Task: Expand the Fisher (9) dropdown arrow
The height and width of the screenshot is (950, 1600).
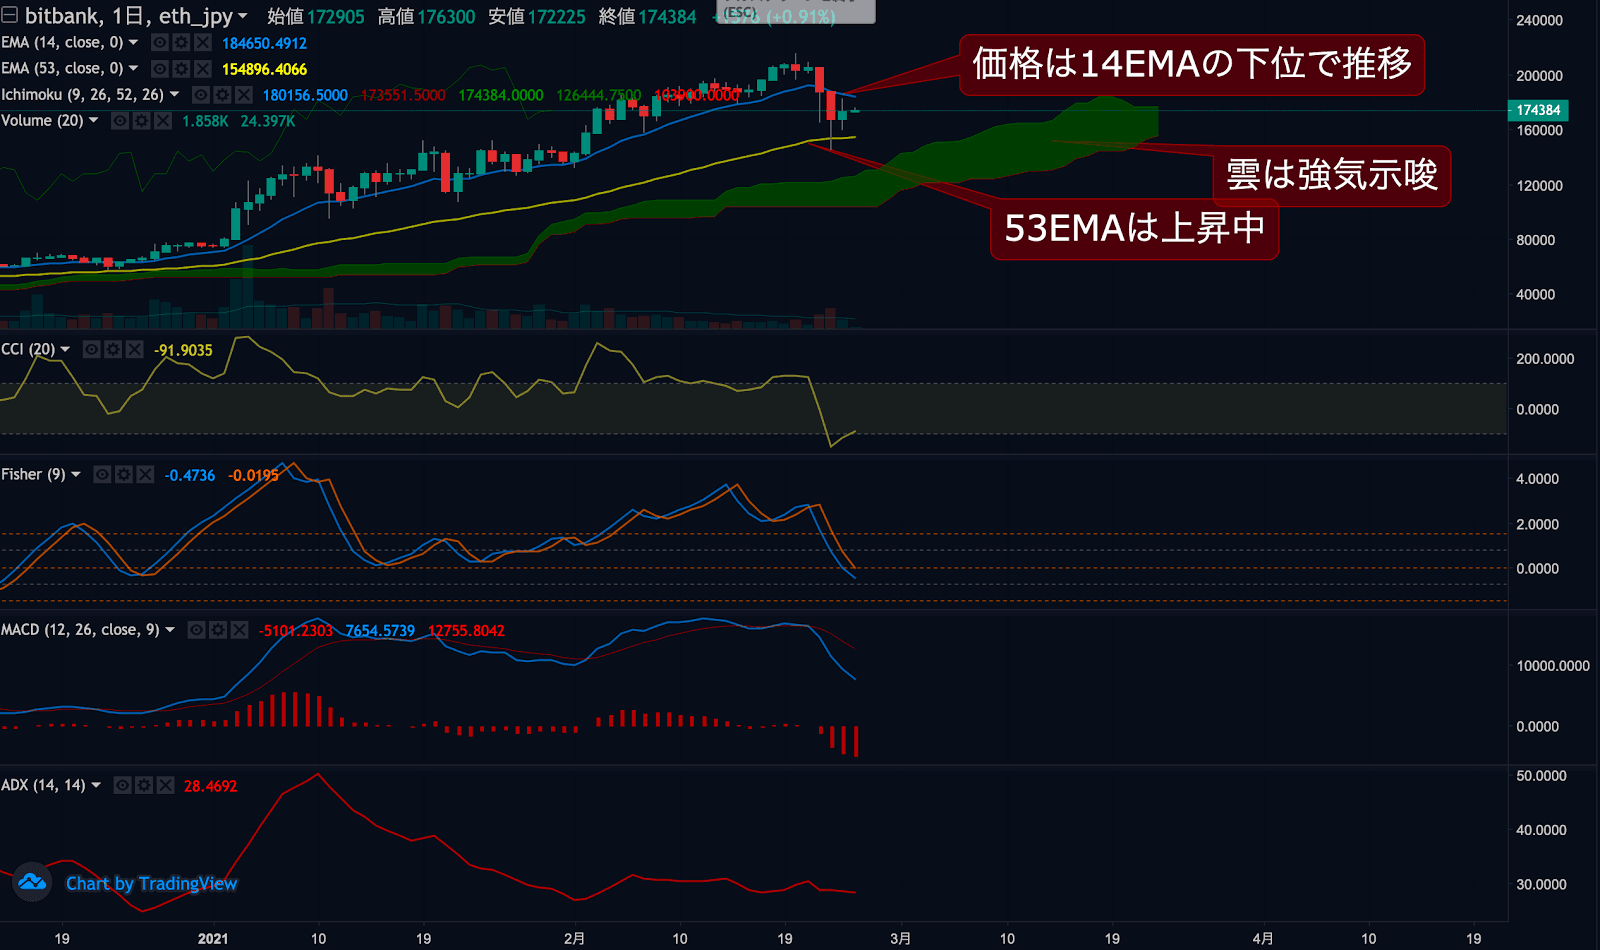Action: (76, 475)
